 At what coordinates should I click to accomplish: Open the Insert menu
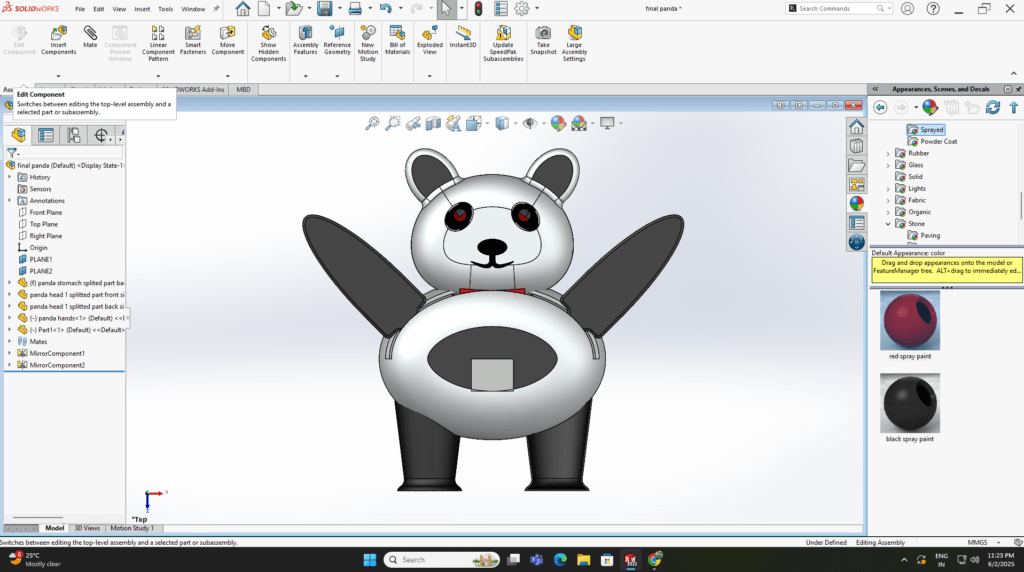142,9
